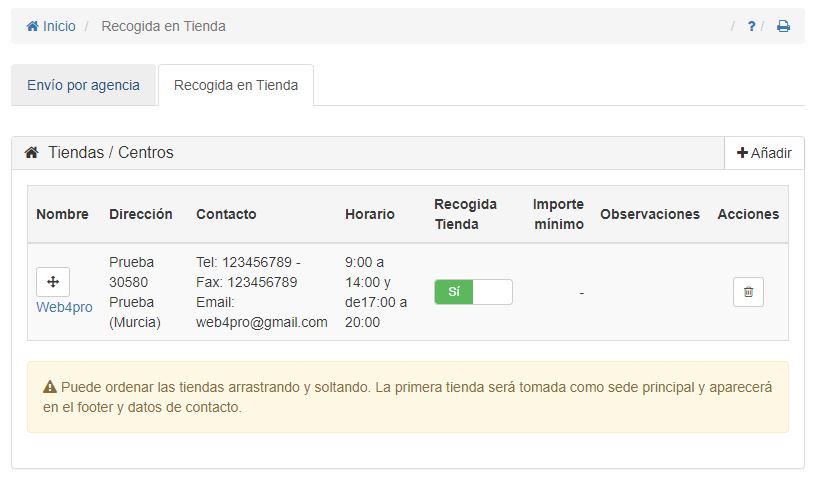Click the Nombre column header
820x485 pixels.
tap(62, 214)
